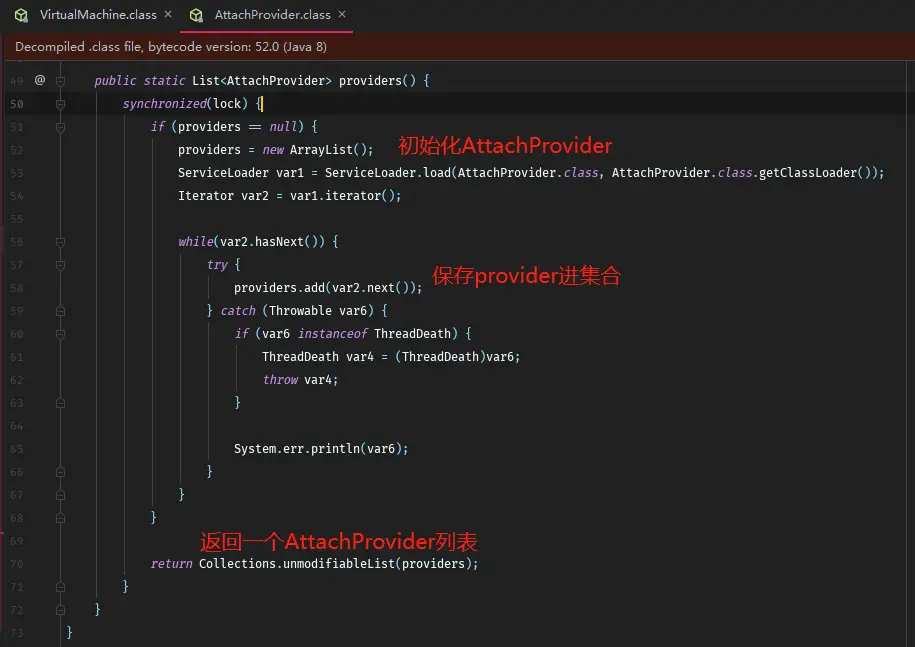915x647 pixels.
Task: Click 'ServiceLoader.load' call on line 53
Action: click(388, 173)
